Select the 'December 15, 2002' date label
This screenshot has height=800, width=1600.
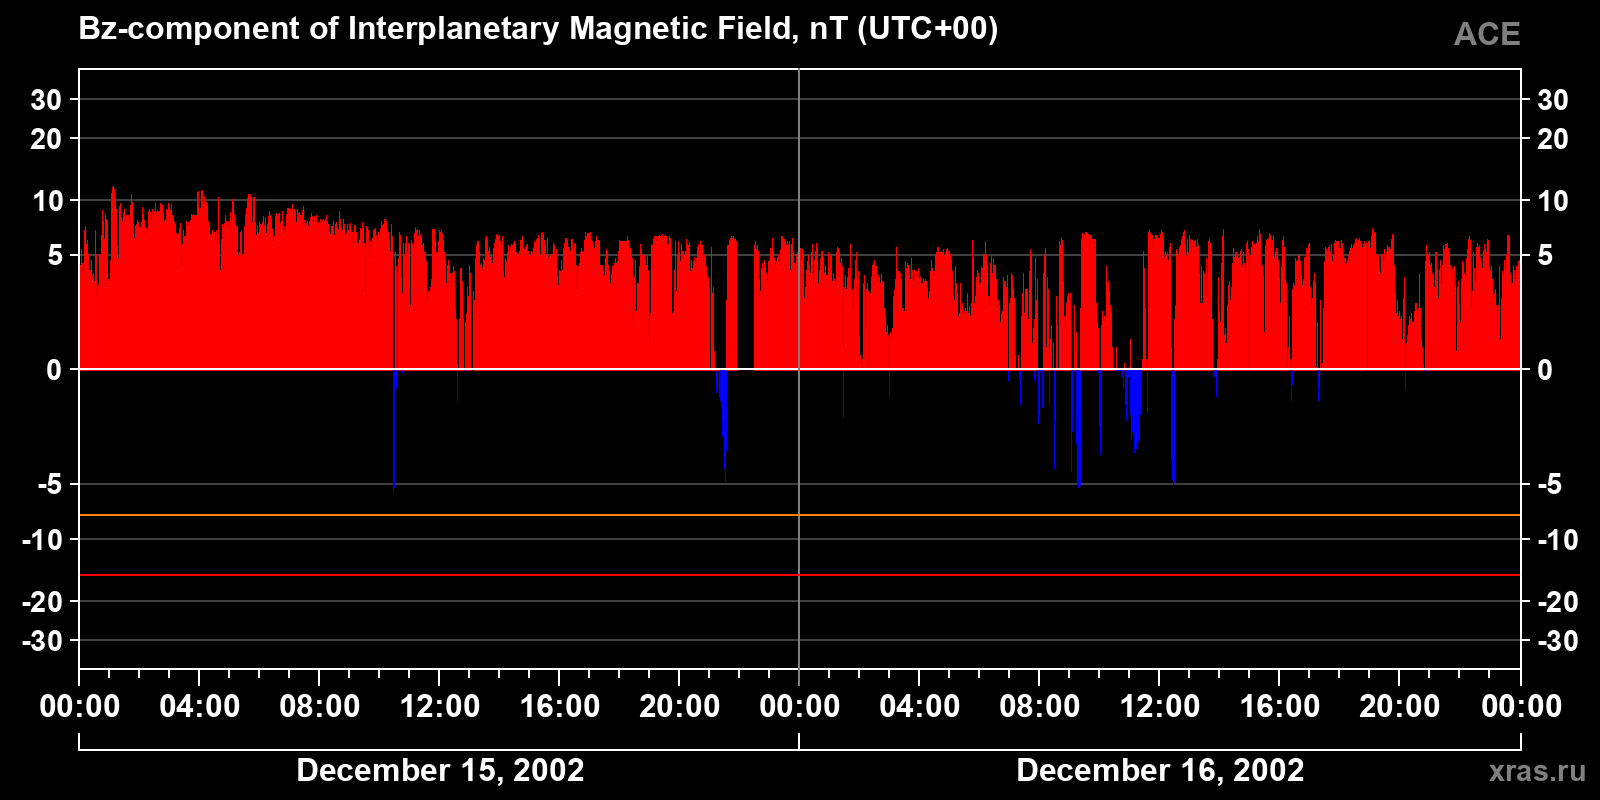click(440, 770)
